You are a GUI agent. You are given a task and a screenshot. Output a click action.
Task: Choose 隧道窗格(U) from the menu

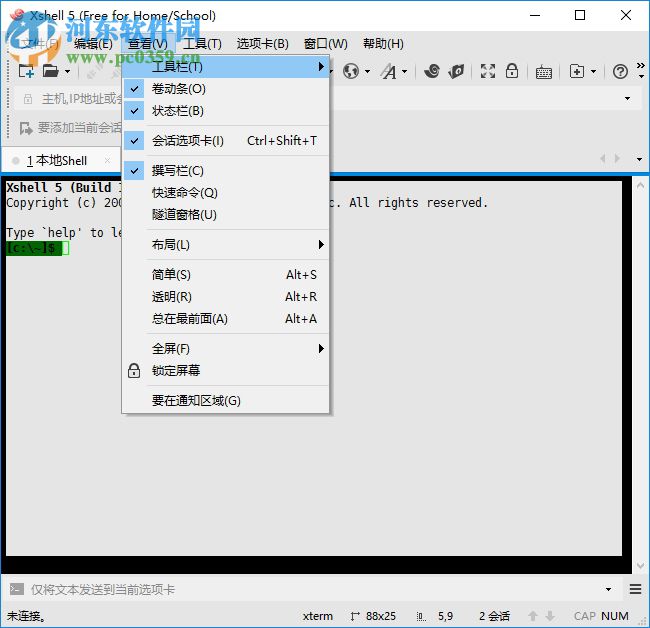tap(226, 215)
